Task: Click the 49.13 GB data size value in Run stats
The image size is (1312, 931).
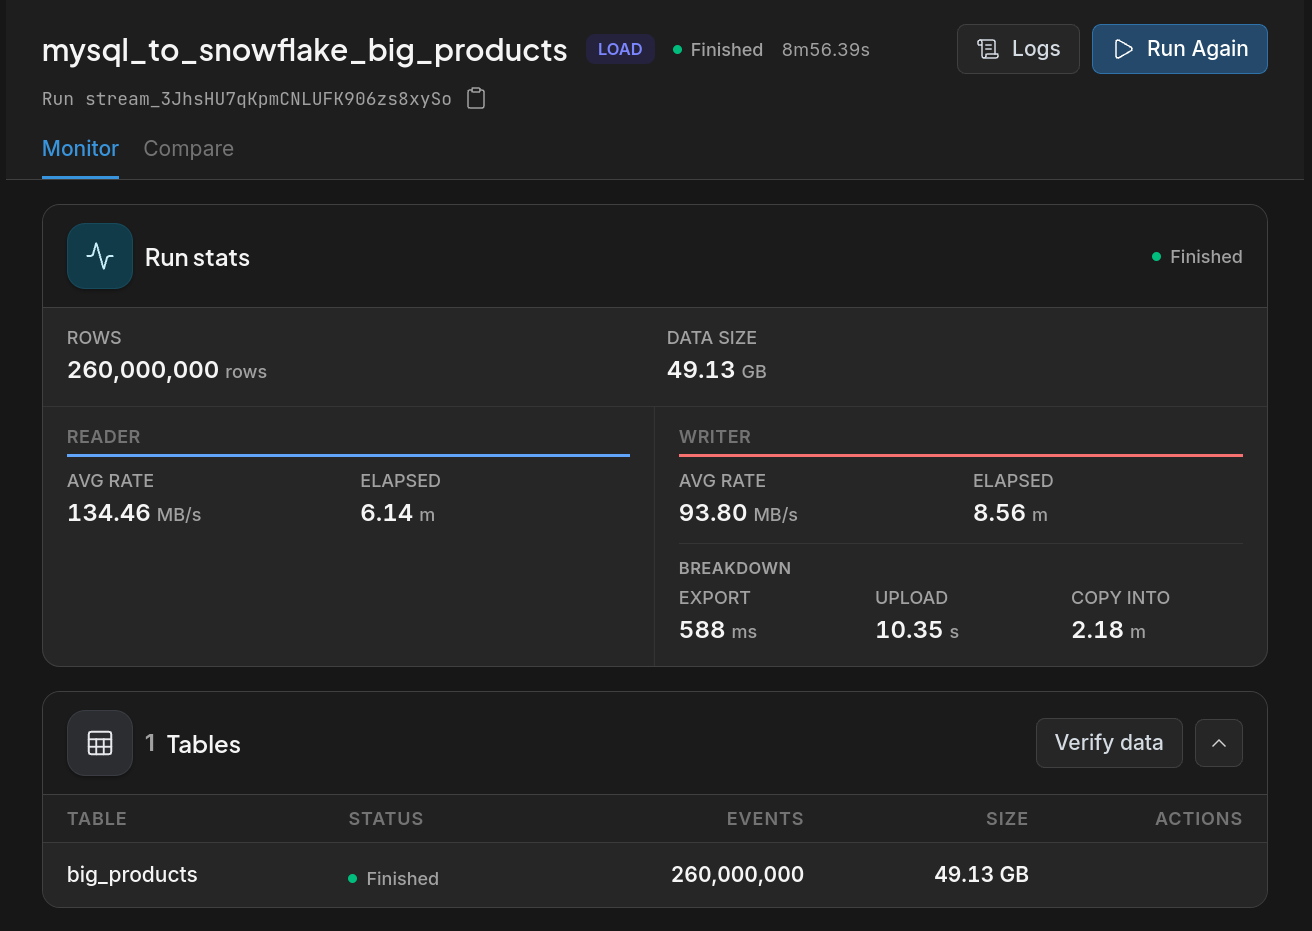Action: point(717,370)
